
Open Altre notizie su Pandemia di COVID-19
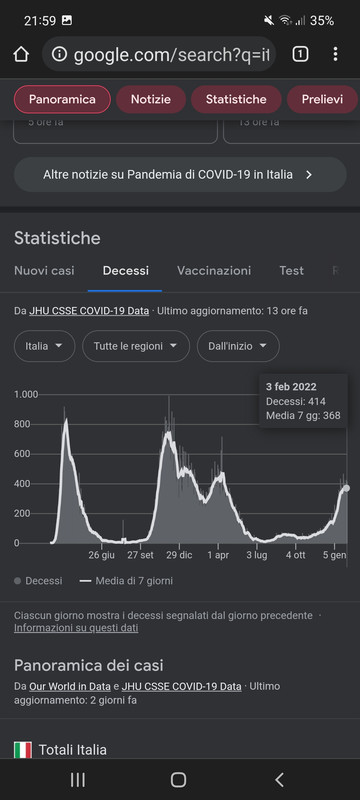pyautogui.click(x=180, y=174)
